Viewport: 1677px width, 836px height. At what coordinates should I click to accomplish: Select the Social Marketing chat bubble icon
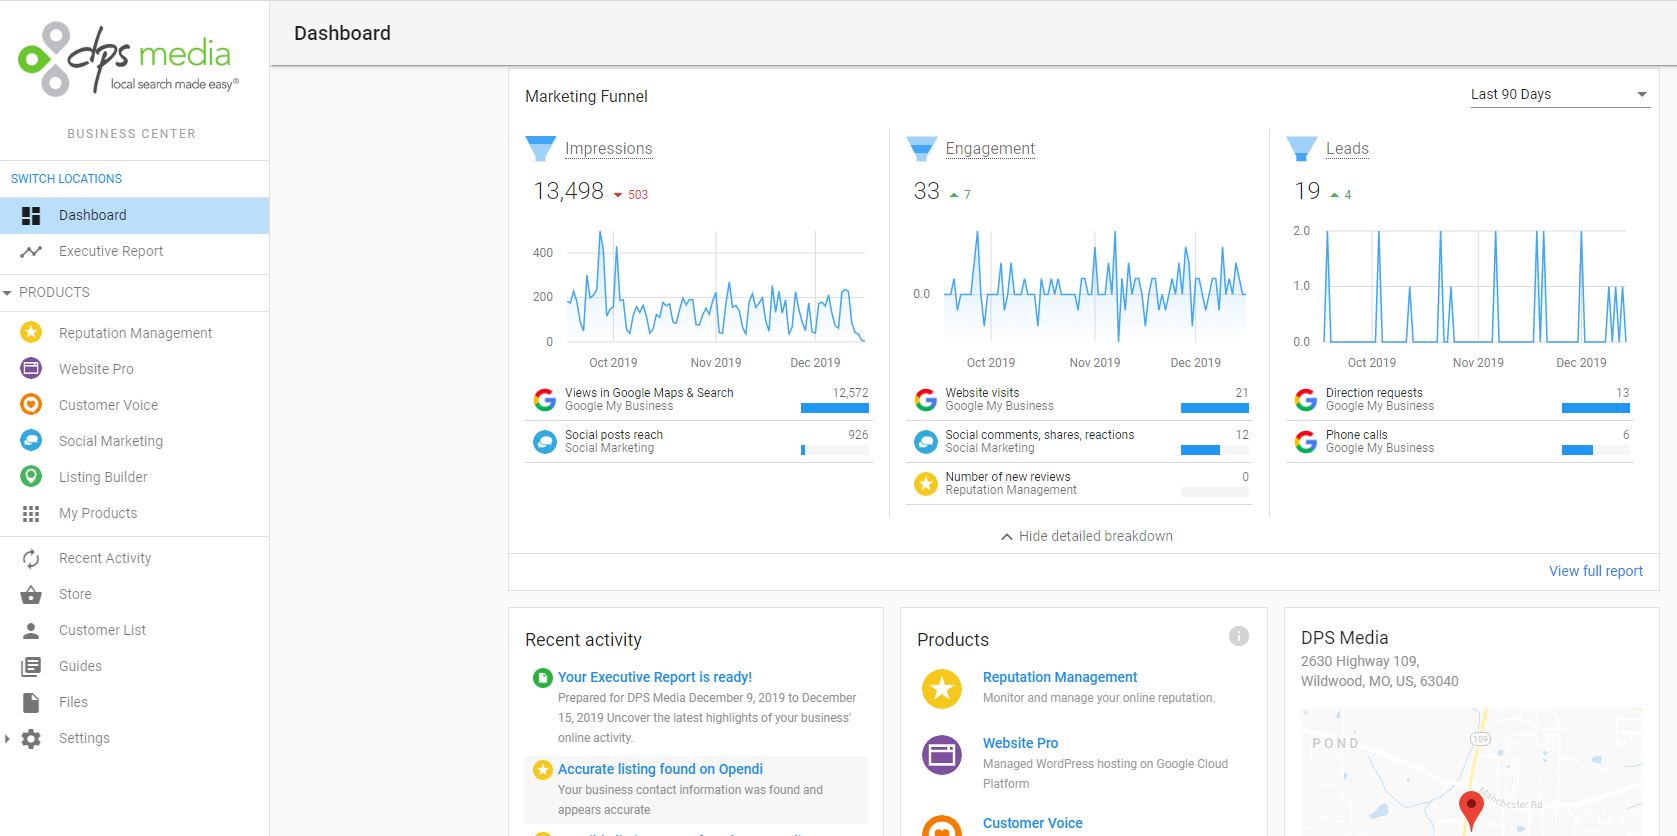(31, 440)
